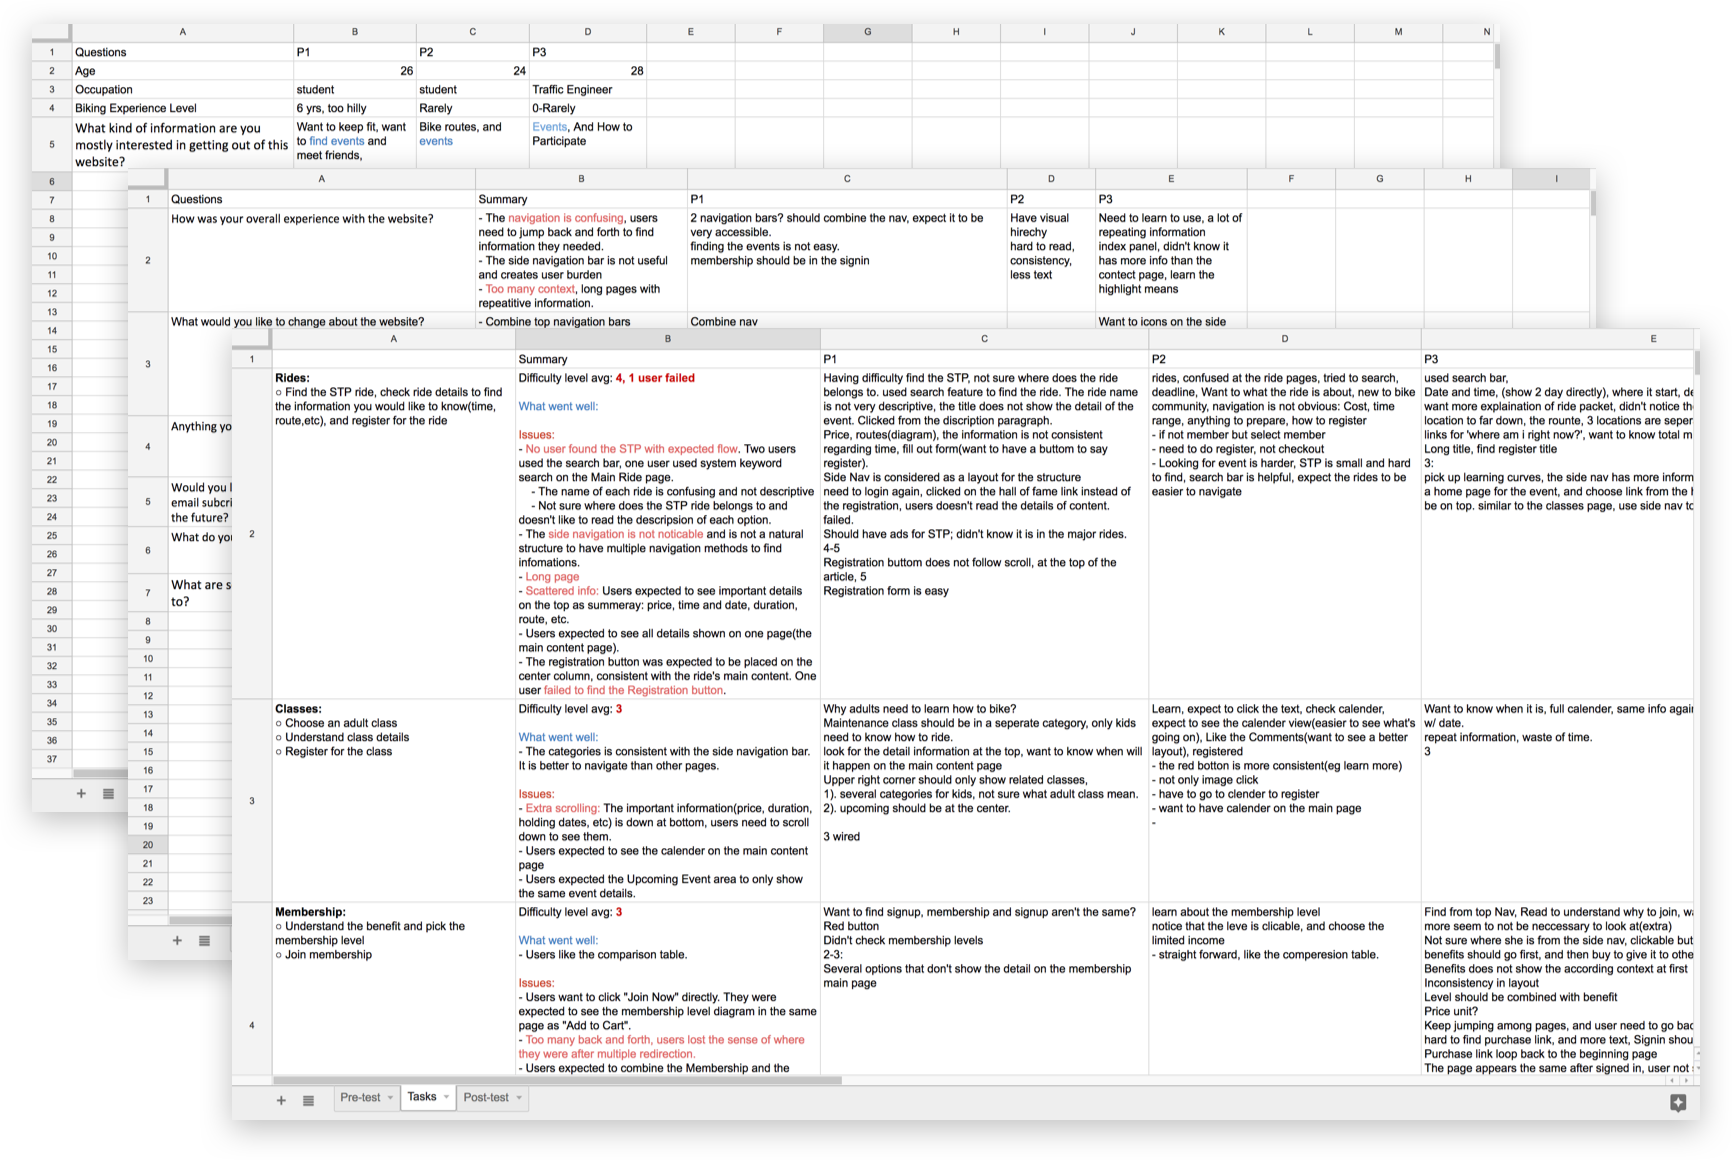
Task: Open the all-sheets list in the front Tasks spreadsheet
Action: 308,1100
